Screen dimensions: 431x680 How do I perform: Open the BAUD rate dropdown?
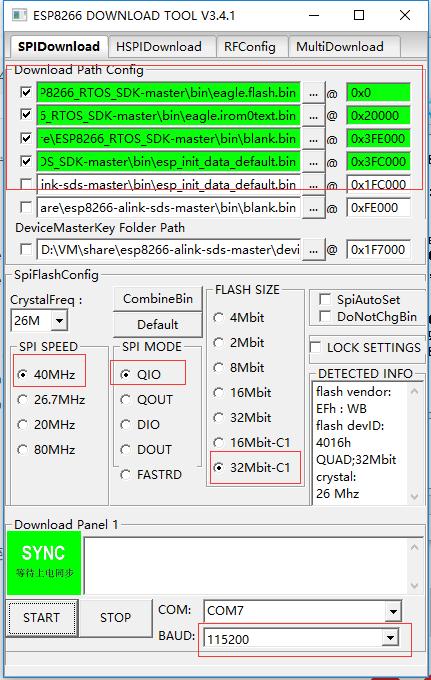pyautogui.click(x=391, y=637)
